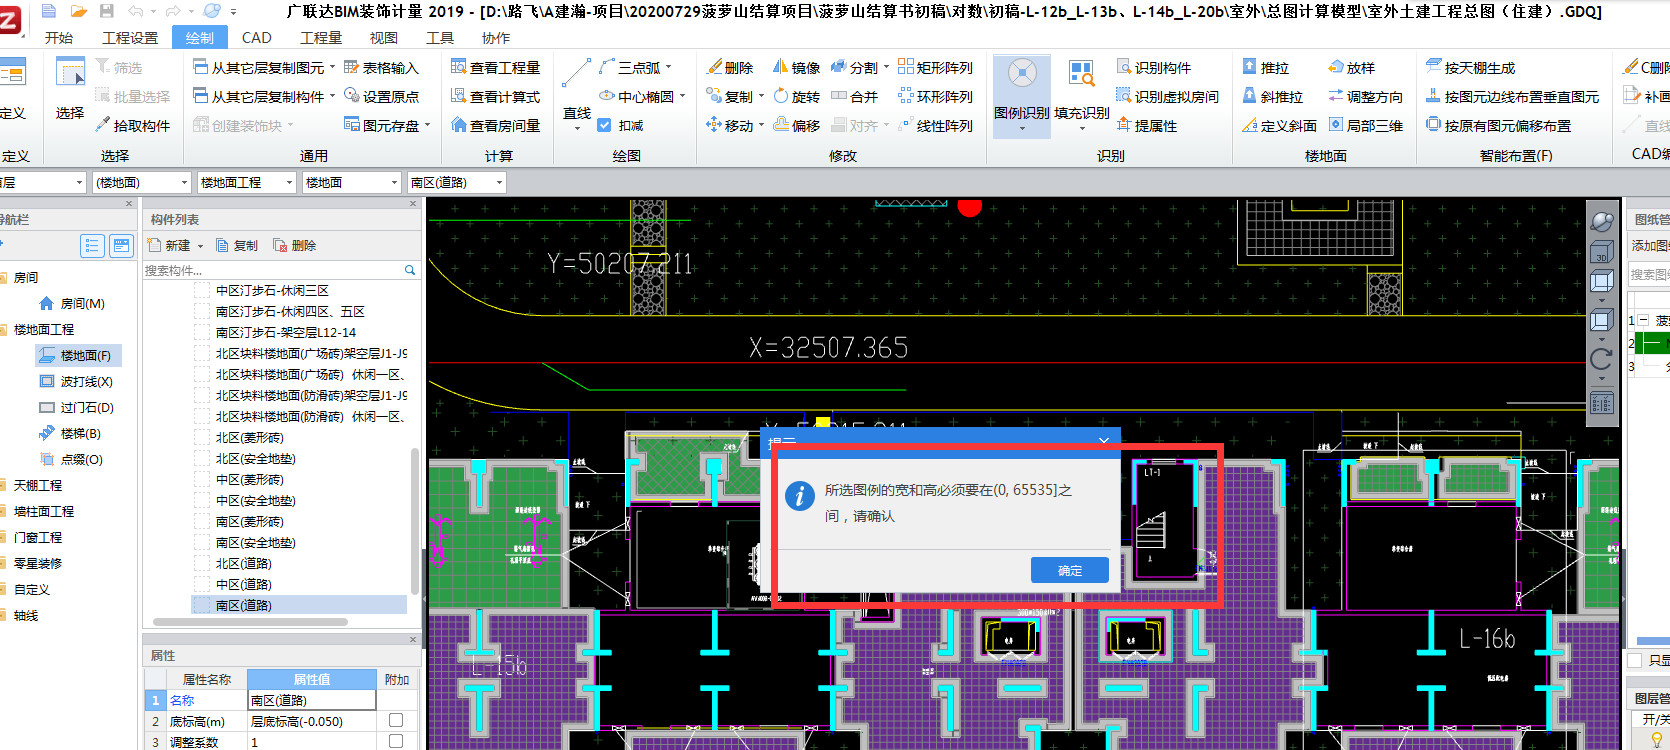Choose the 环形阵列 circular array tool
Image resolution: width=1670 pixels, height=750 pixels.
tap(935, 96)
